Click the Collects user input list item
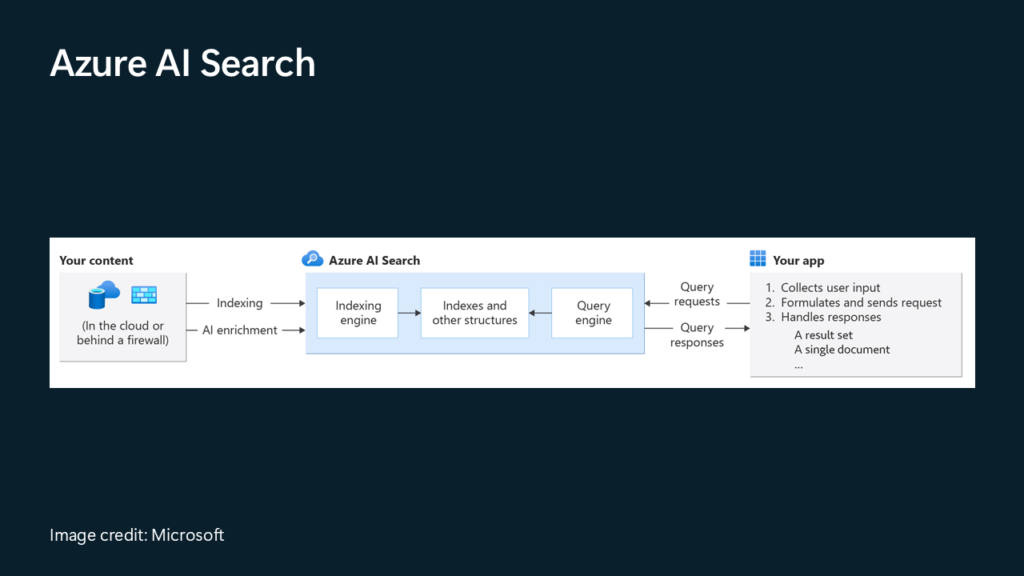 pyautogui.click(x=830, y=288)
